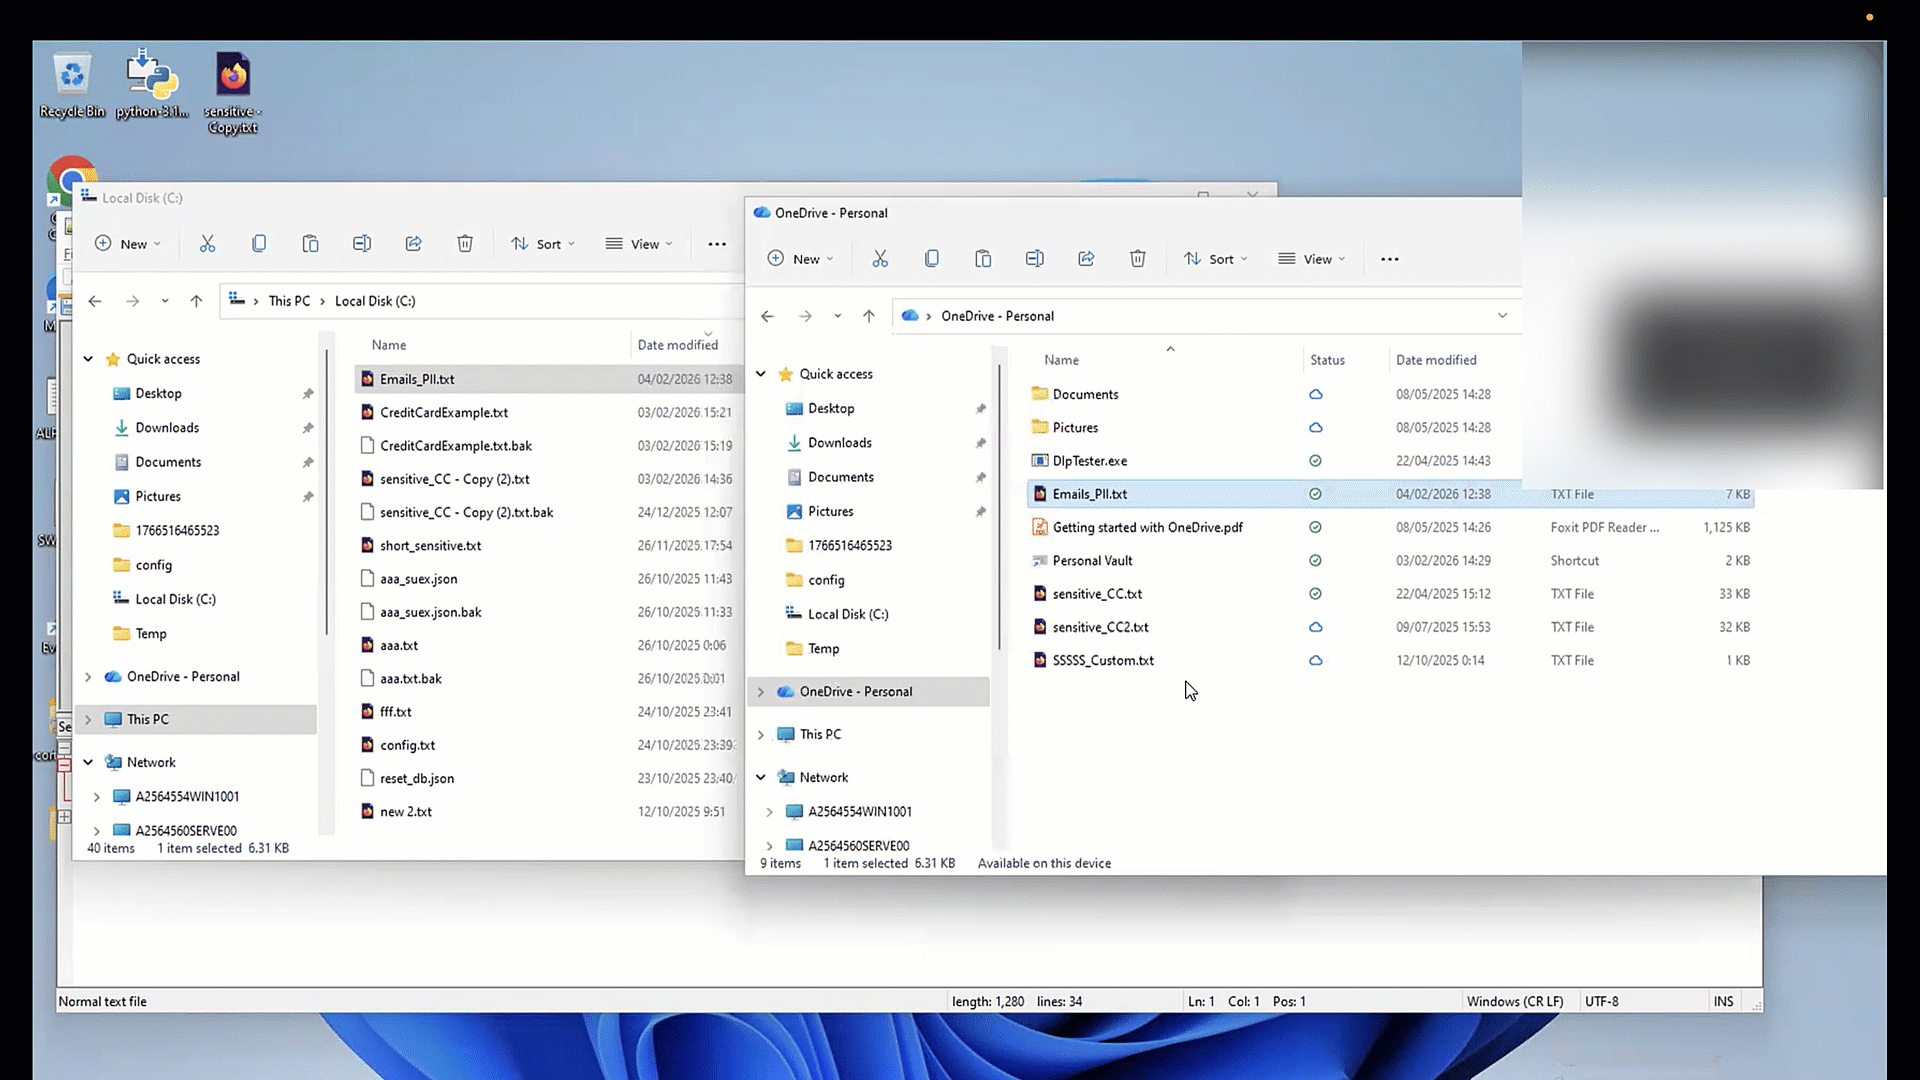Viewport: 1920px width, 1080px height.
Task: Click Up arrow in OneDrive navigation bar
Action: [x=869, y=316]
